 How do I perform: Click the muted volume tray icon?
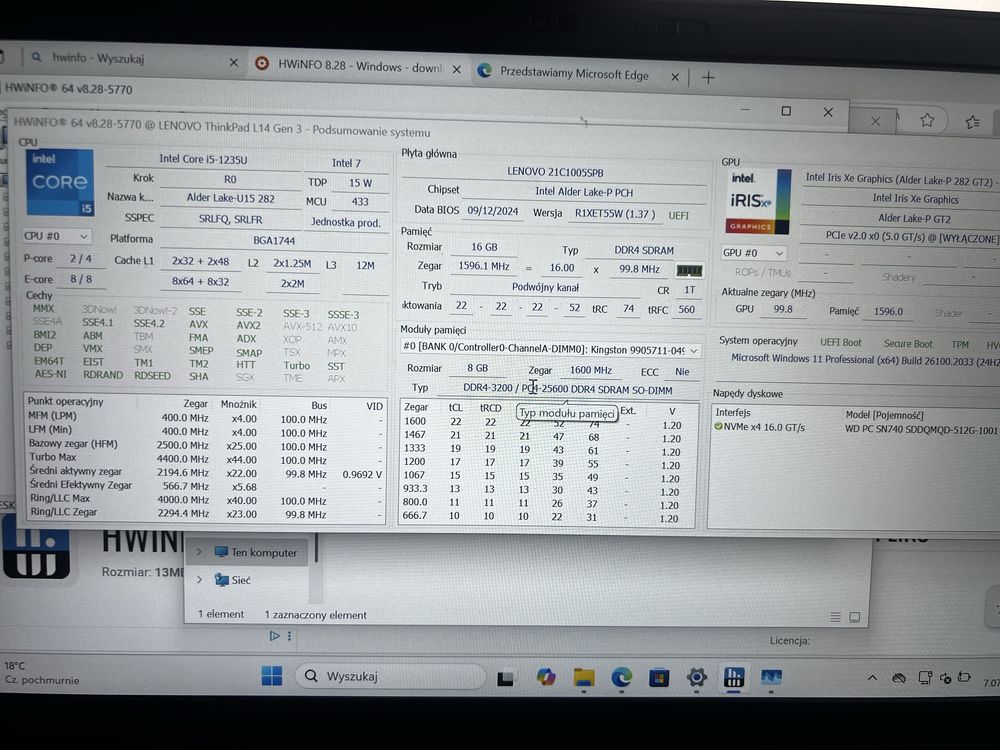point(945,677)
